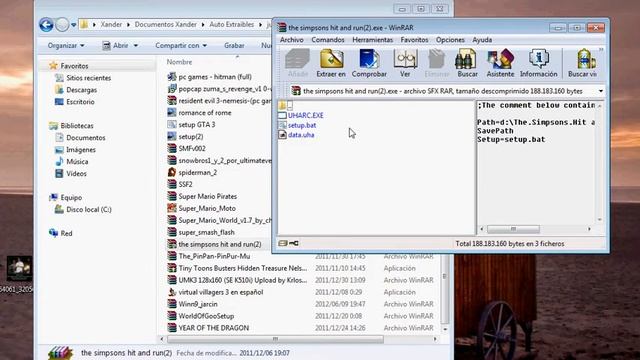Click the Explorer back arrow button

[x=46, y=25]
